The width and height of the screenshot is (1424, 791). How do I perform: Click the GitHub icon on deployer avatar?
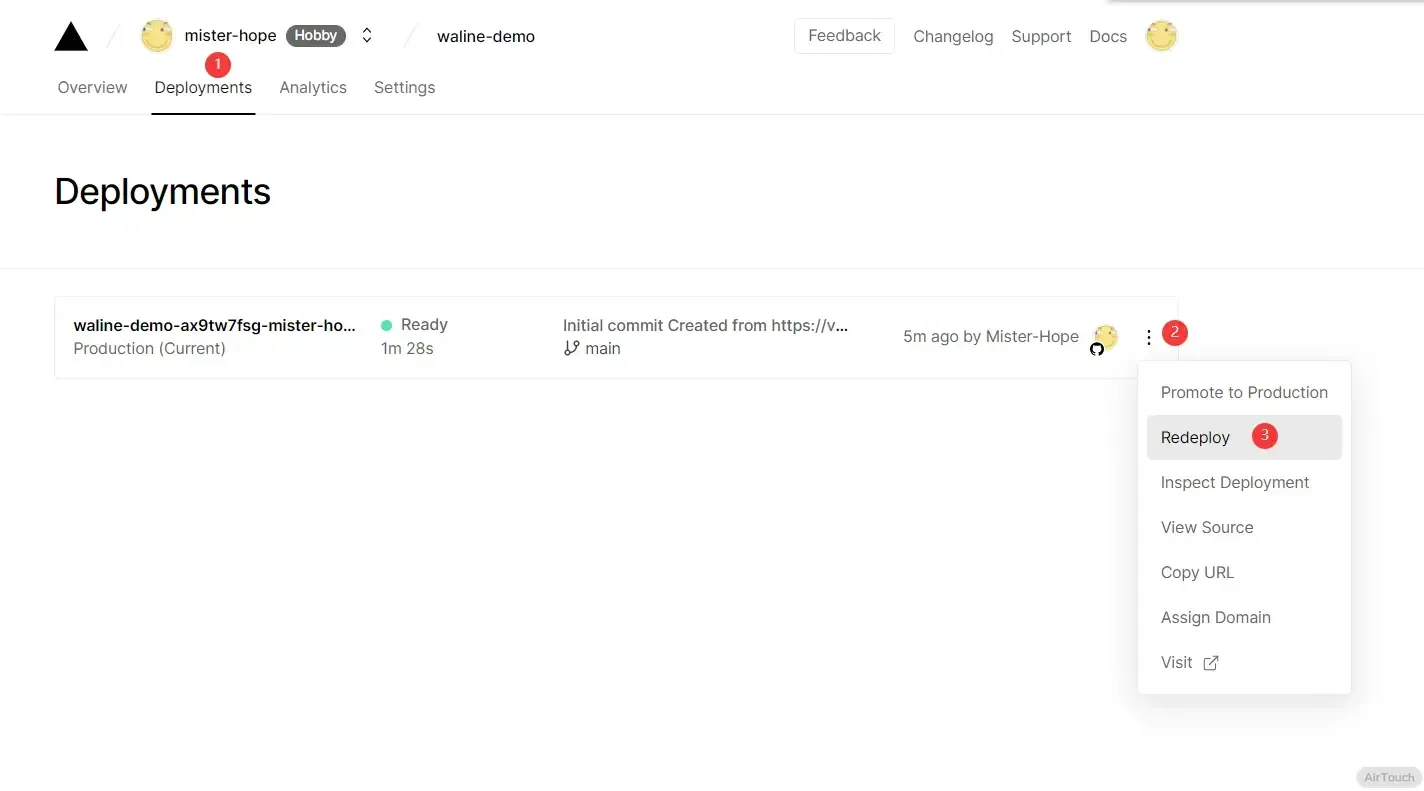[1097, 349]
